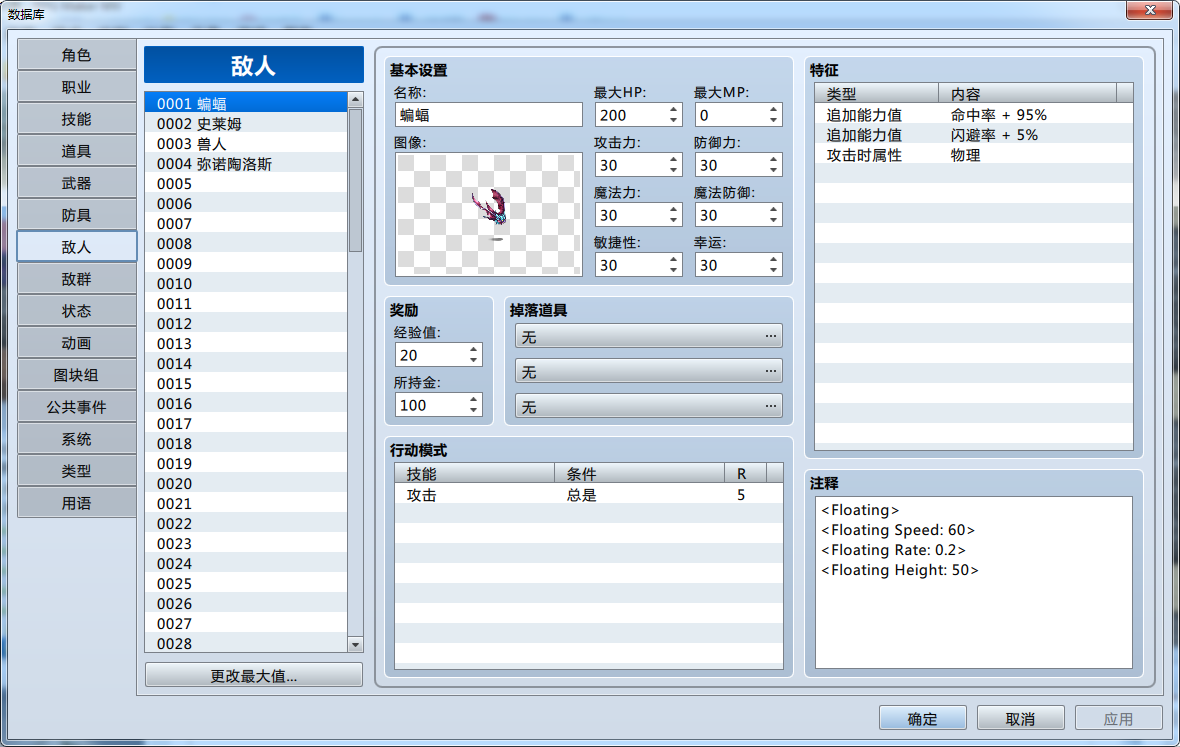Open the bat enemy image picker
Viewport: 1180px width, 747px height.
488,214
